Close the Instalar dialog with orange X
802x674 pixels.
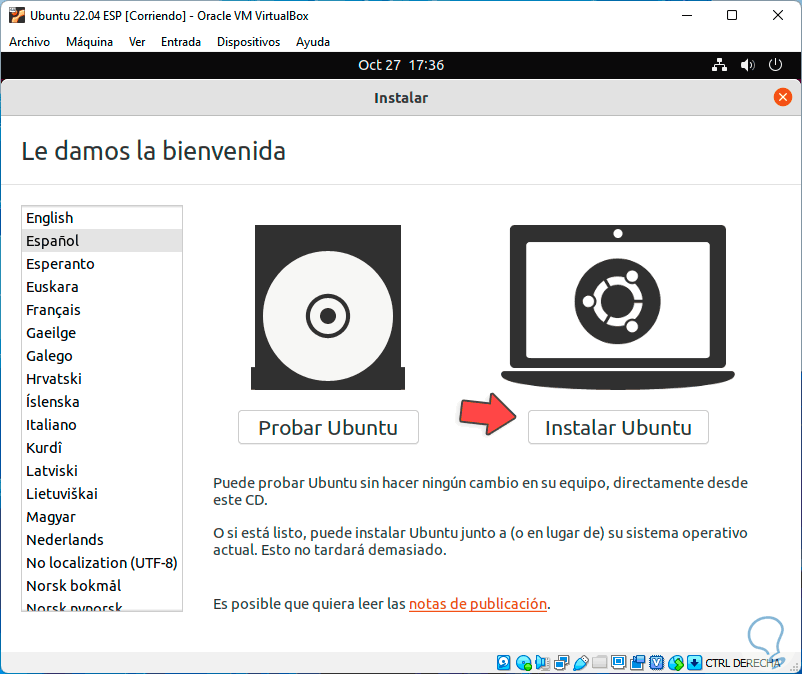tap(783, 97)
